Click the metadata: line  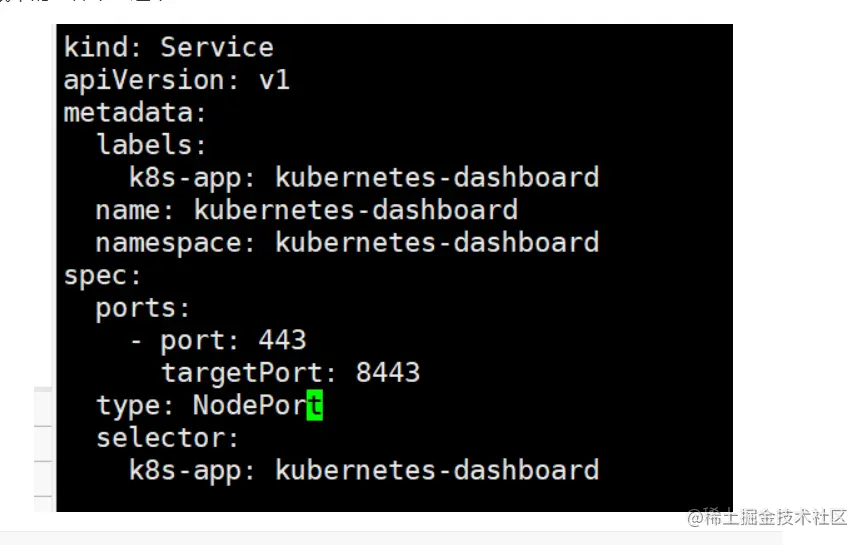135,112
